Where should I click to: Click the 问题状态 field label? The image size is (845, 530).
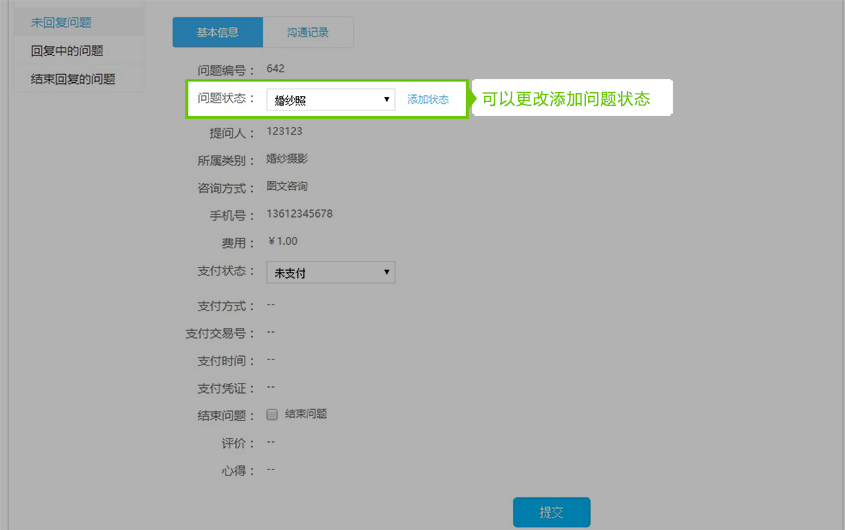tap(226, 99)
